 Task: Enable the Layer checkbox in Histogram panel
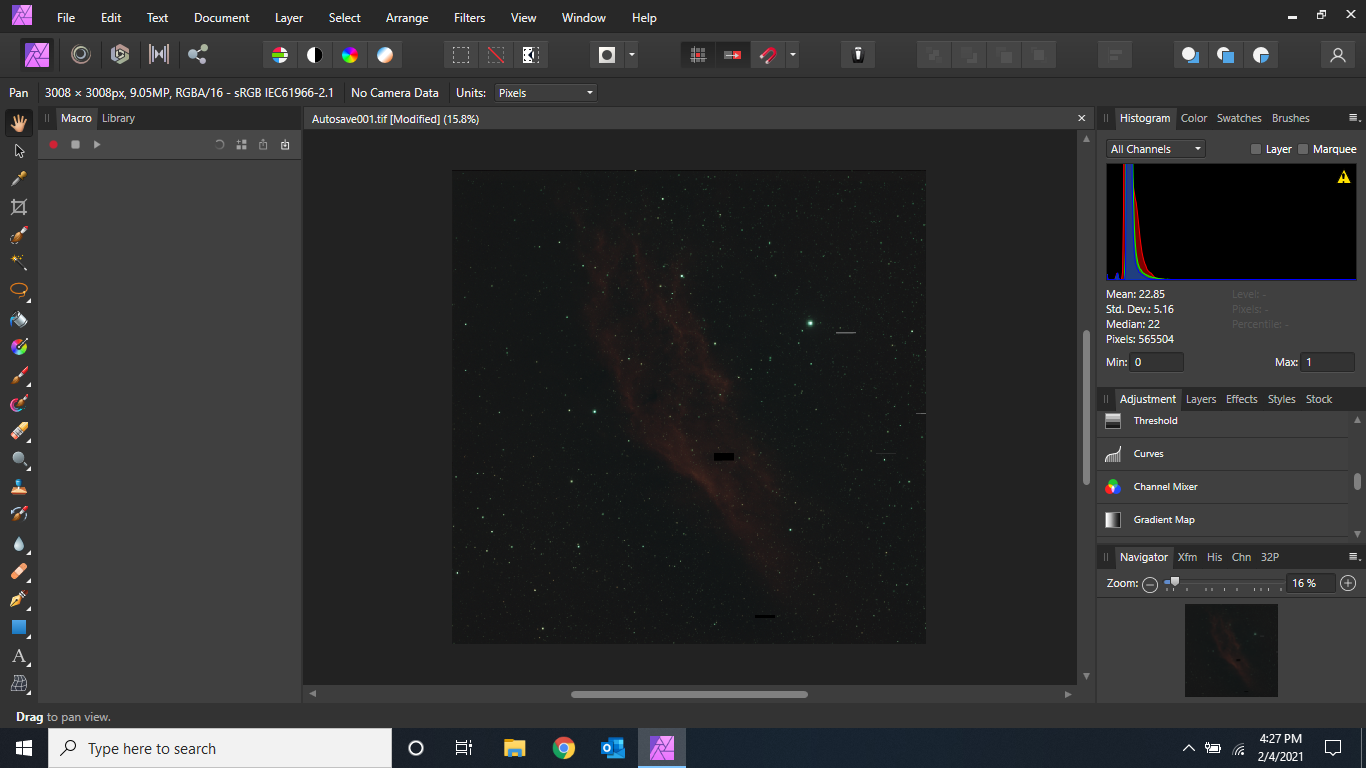click(1256, 148)
